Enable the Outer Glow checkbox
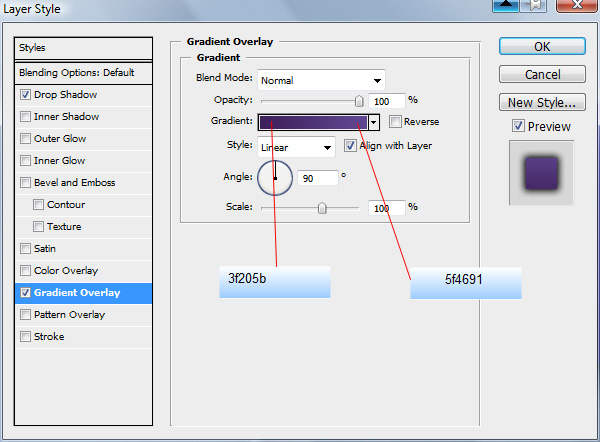The height and width of the screenshot is (442, 600). (25, 139)
